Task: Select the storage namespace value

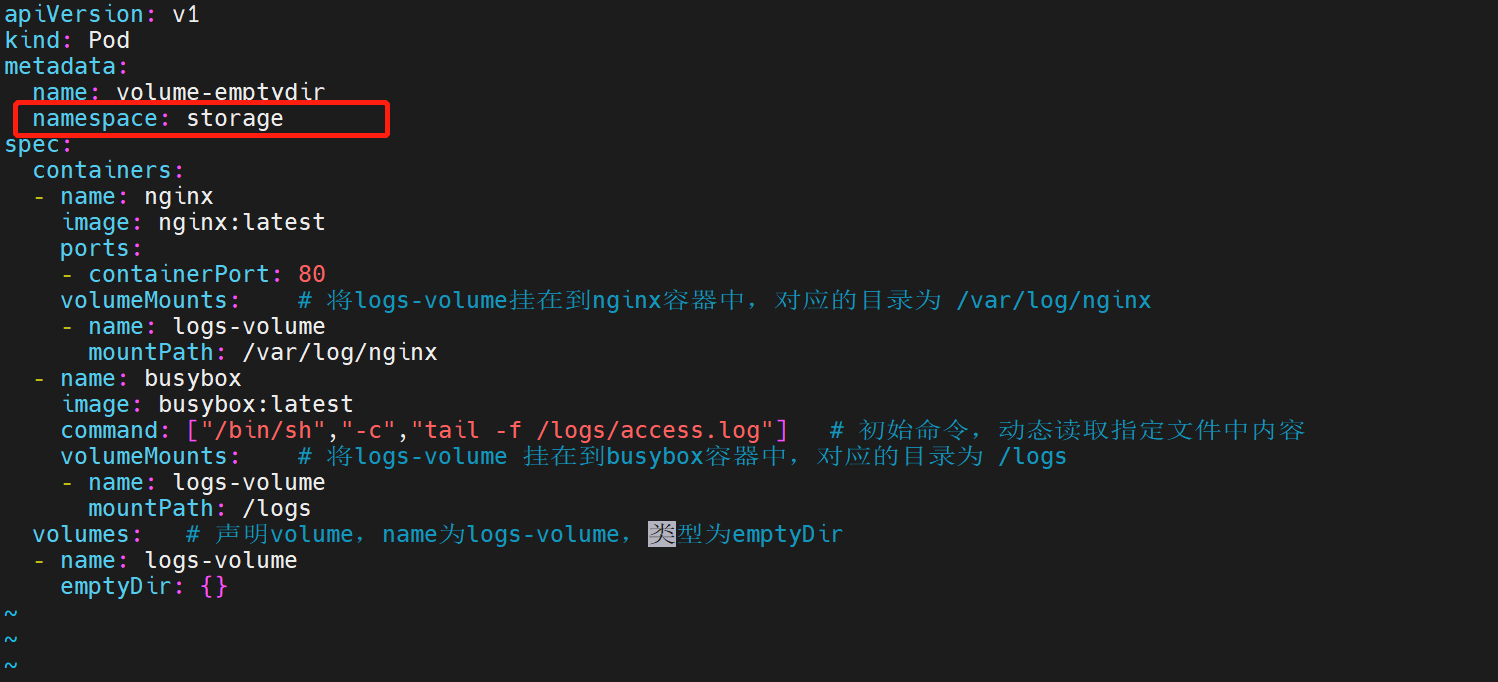Action: 235,118
